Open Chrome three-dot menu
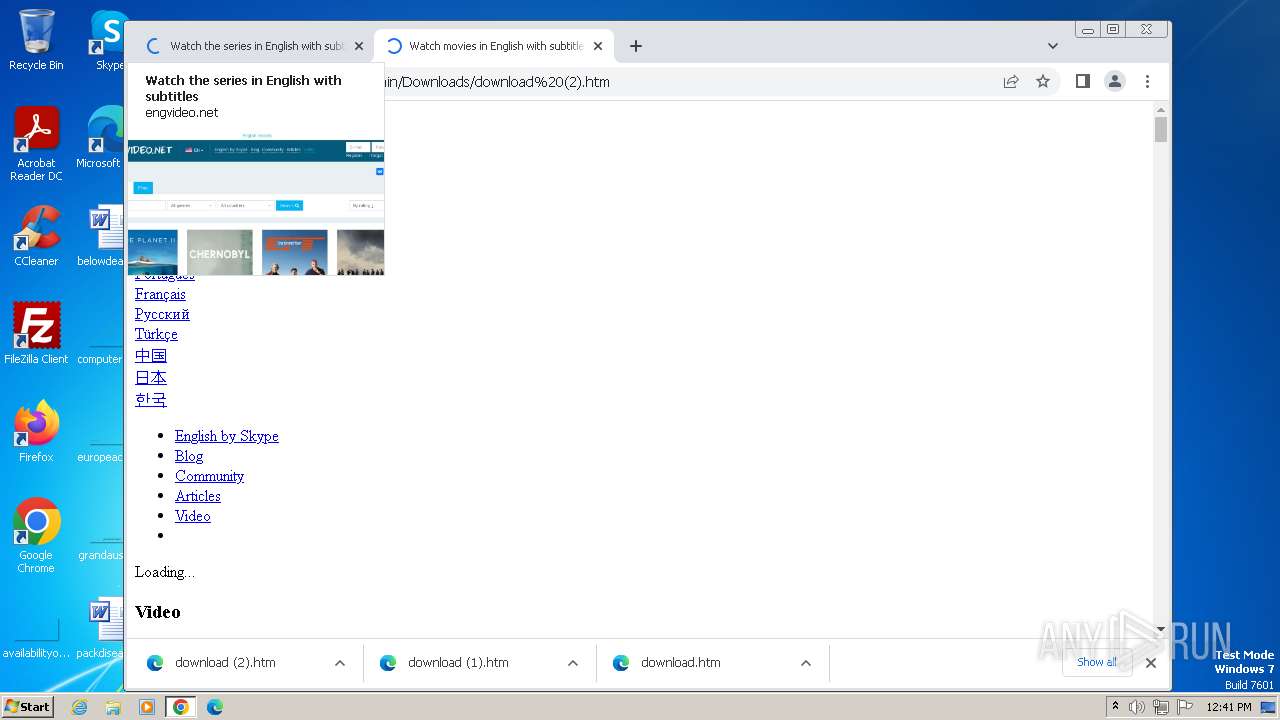The width and height of the screenshot is (1280, 720). [1147, 82]
